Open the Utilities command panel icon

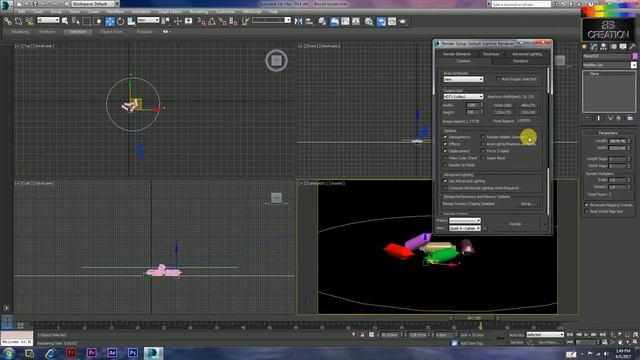632,47
